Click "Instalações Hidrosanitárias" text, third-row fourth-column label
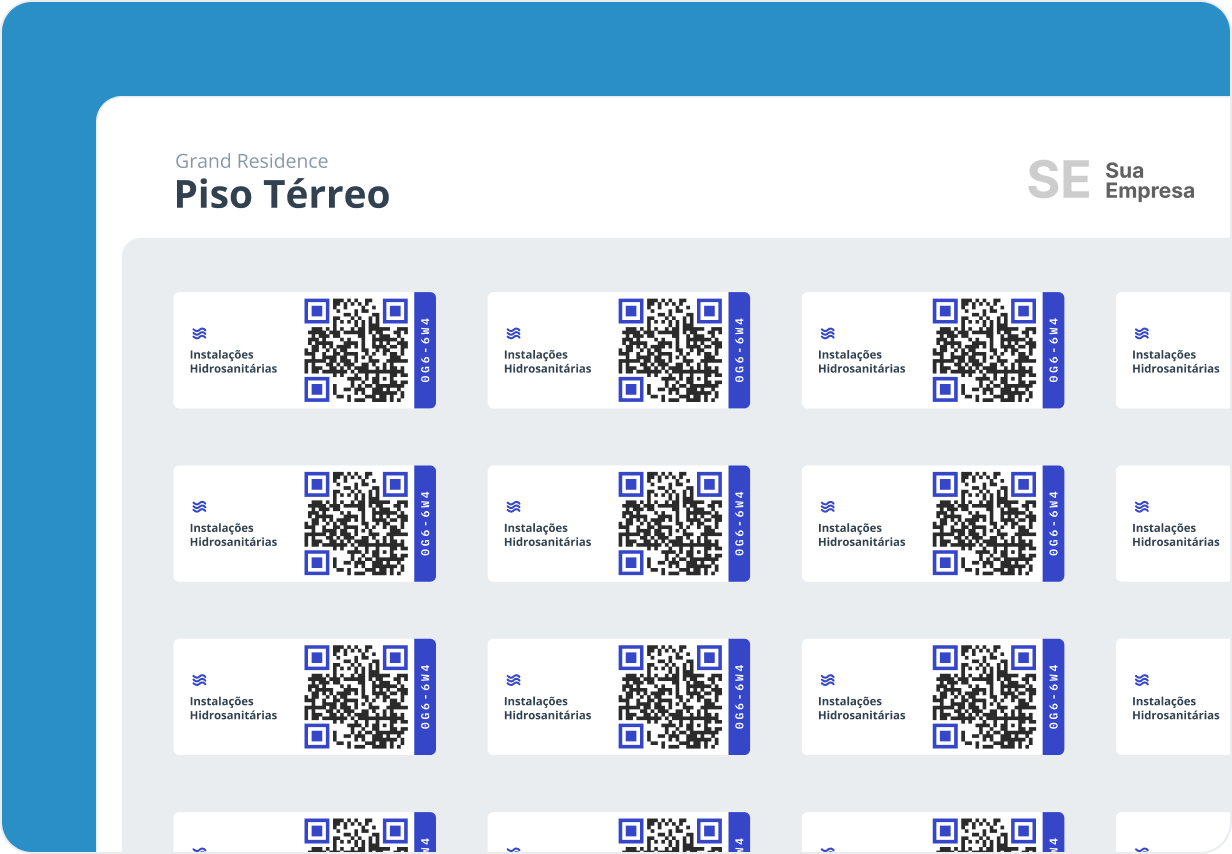Image resolution: width=1232 pixels, height=854 pixels. (1176, 708)
